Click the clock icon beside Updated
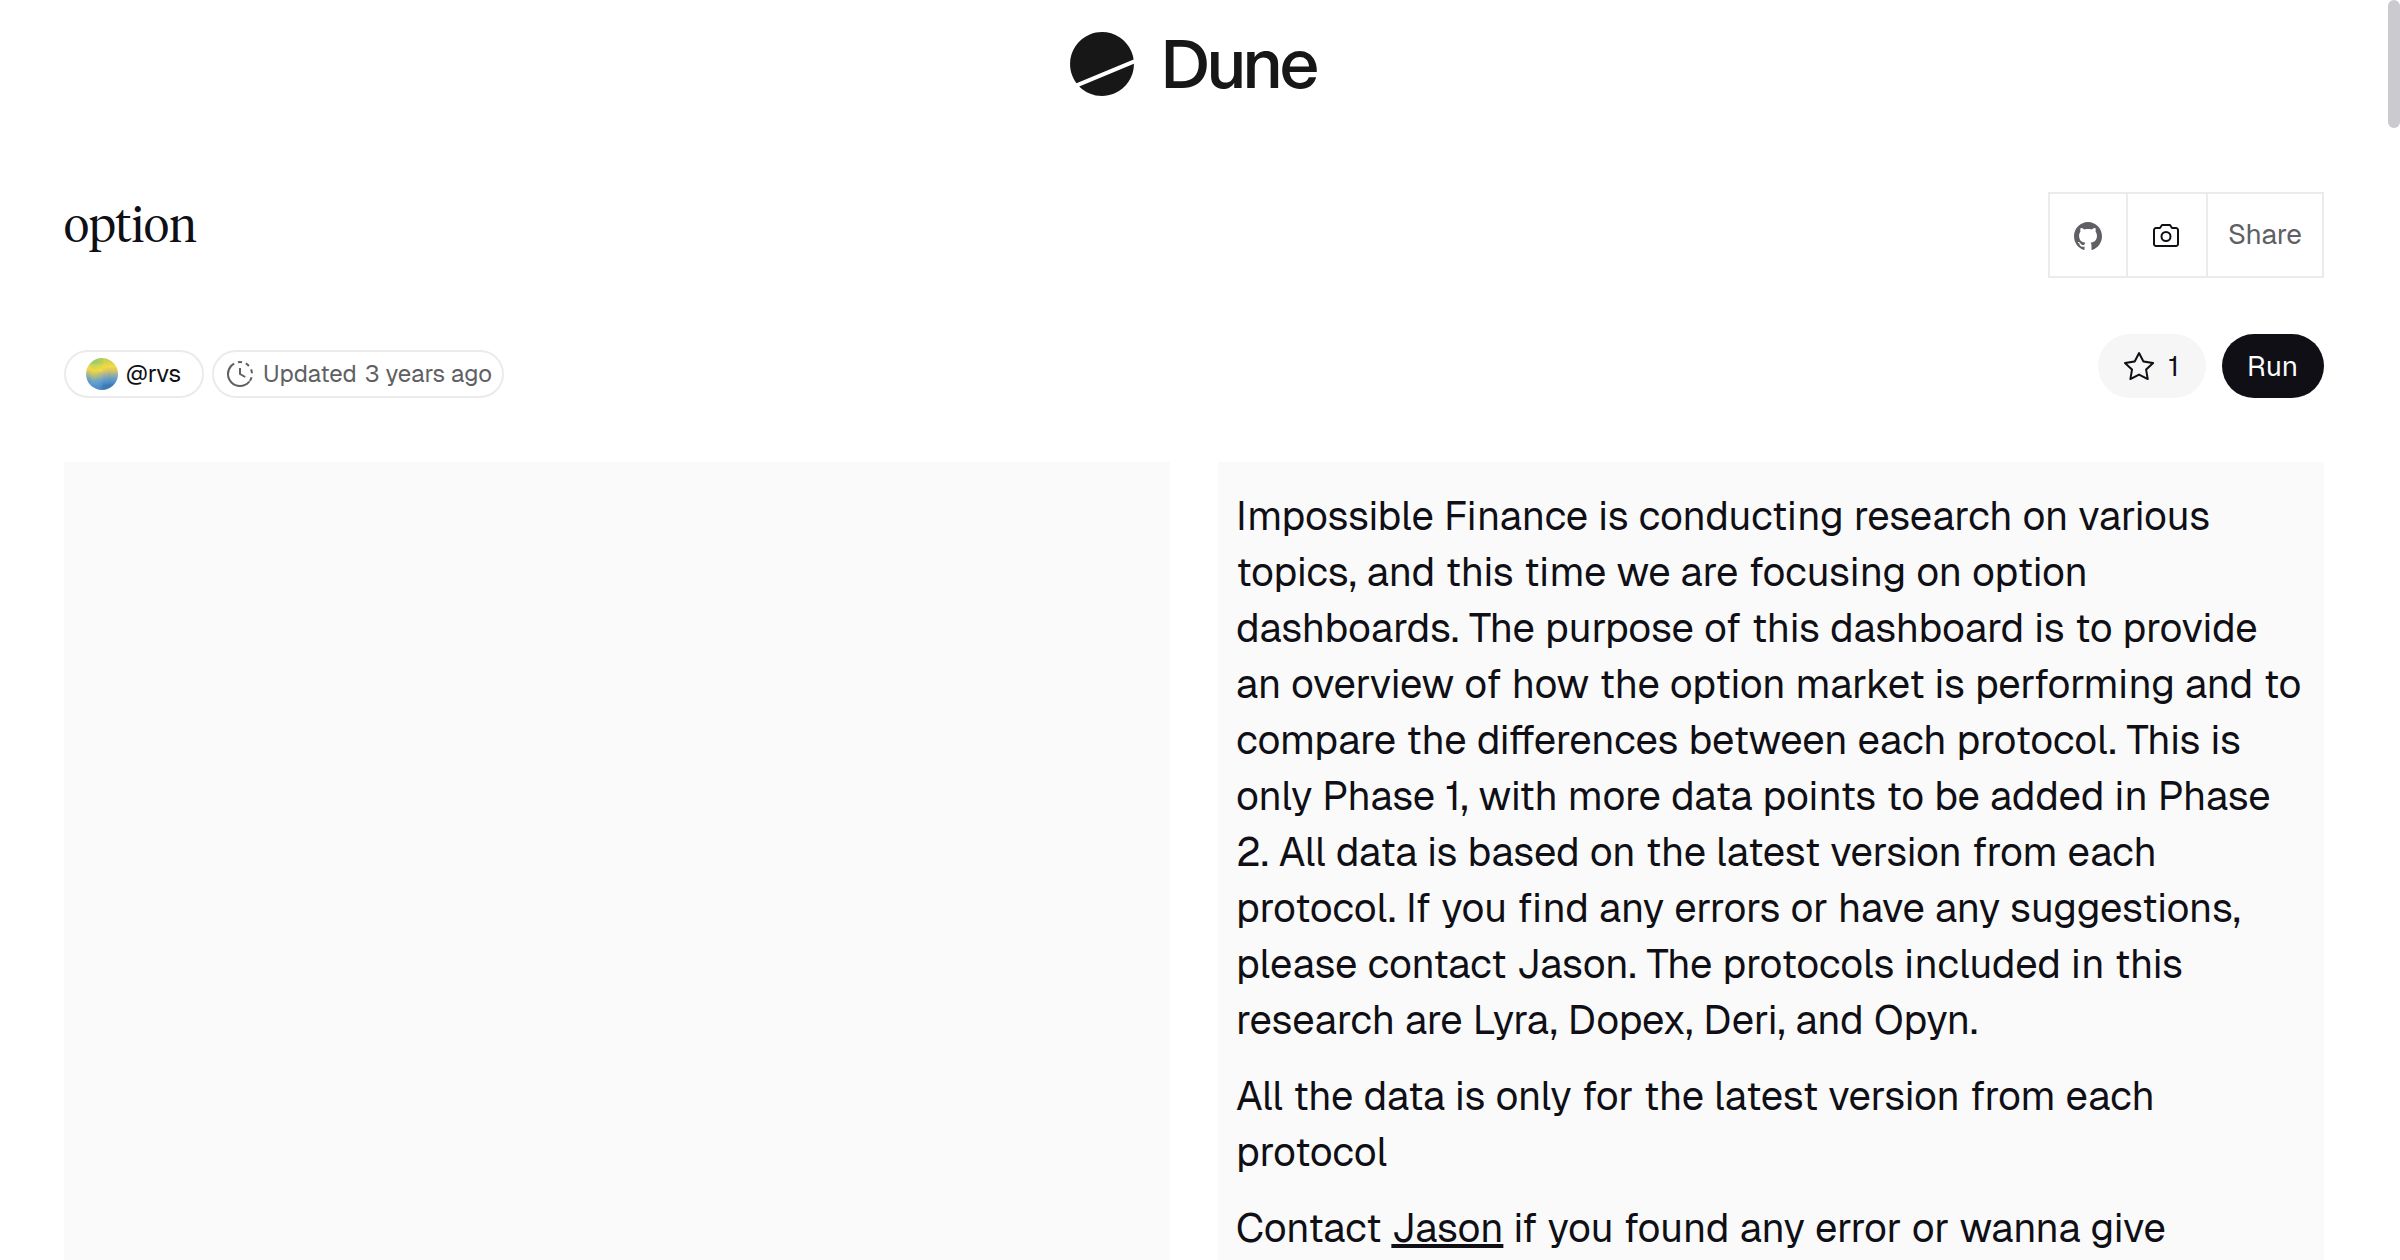 click(x=240, y=374)
